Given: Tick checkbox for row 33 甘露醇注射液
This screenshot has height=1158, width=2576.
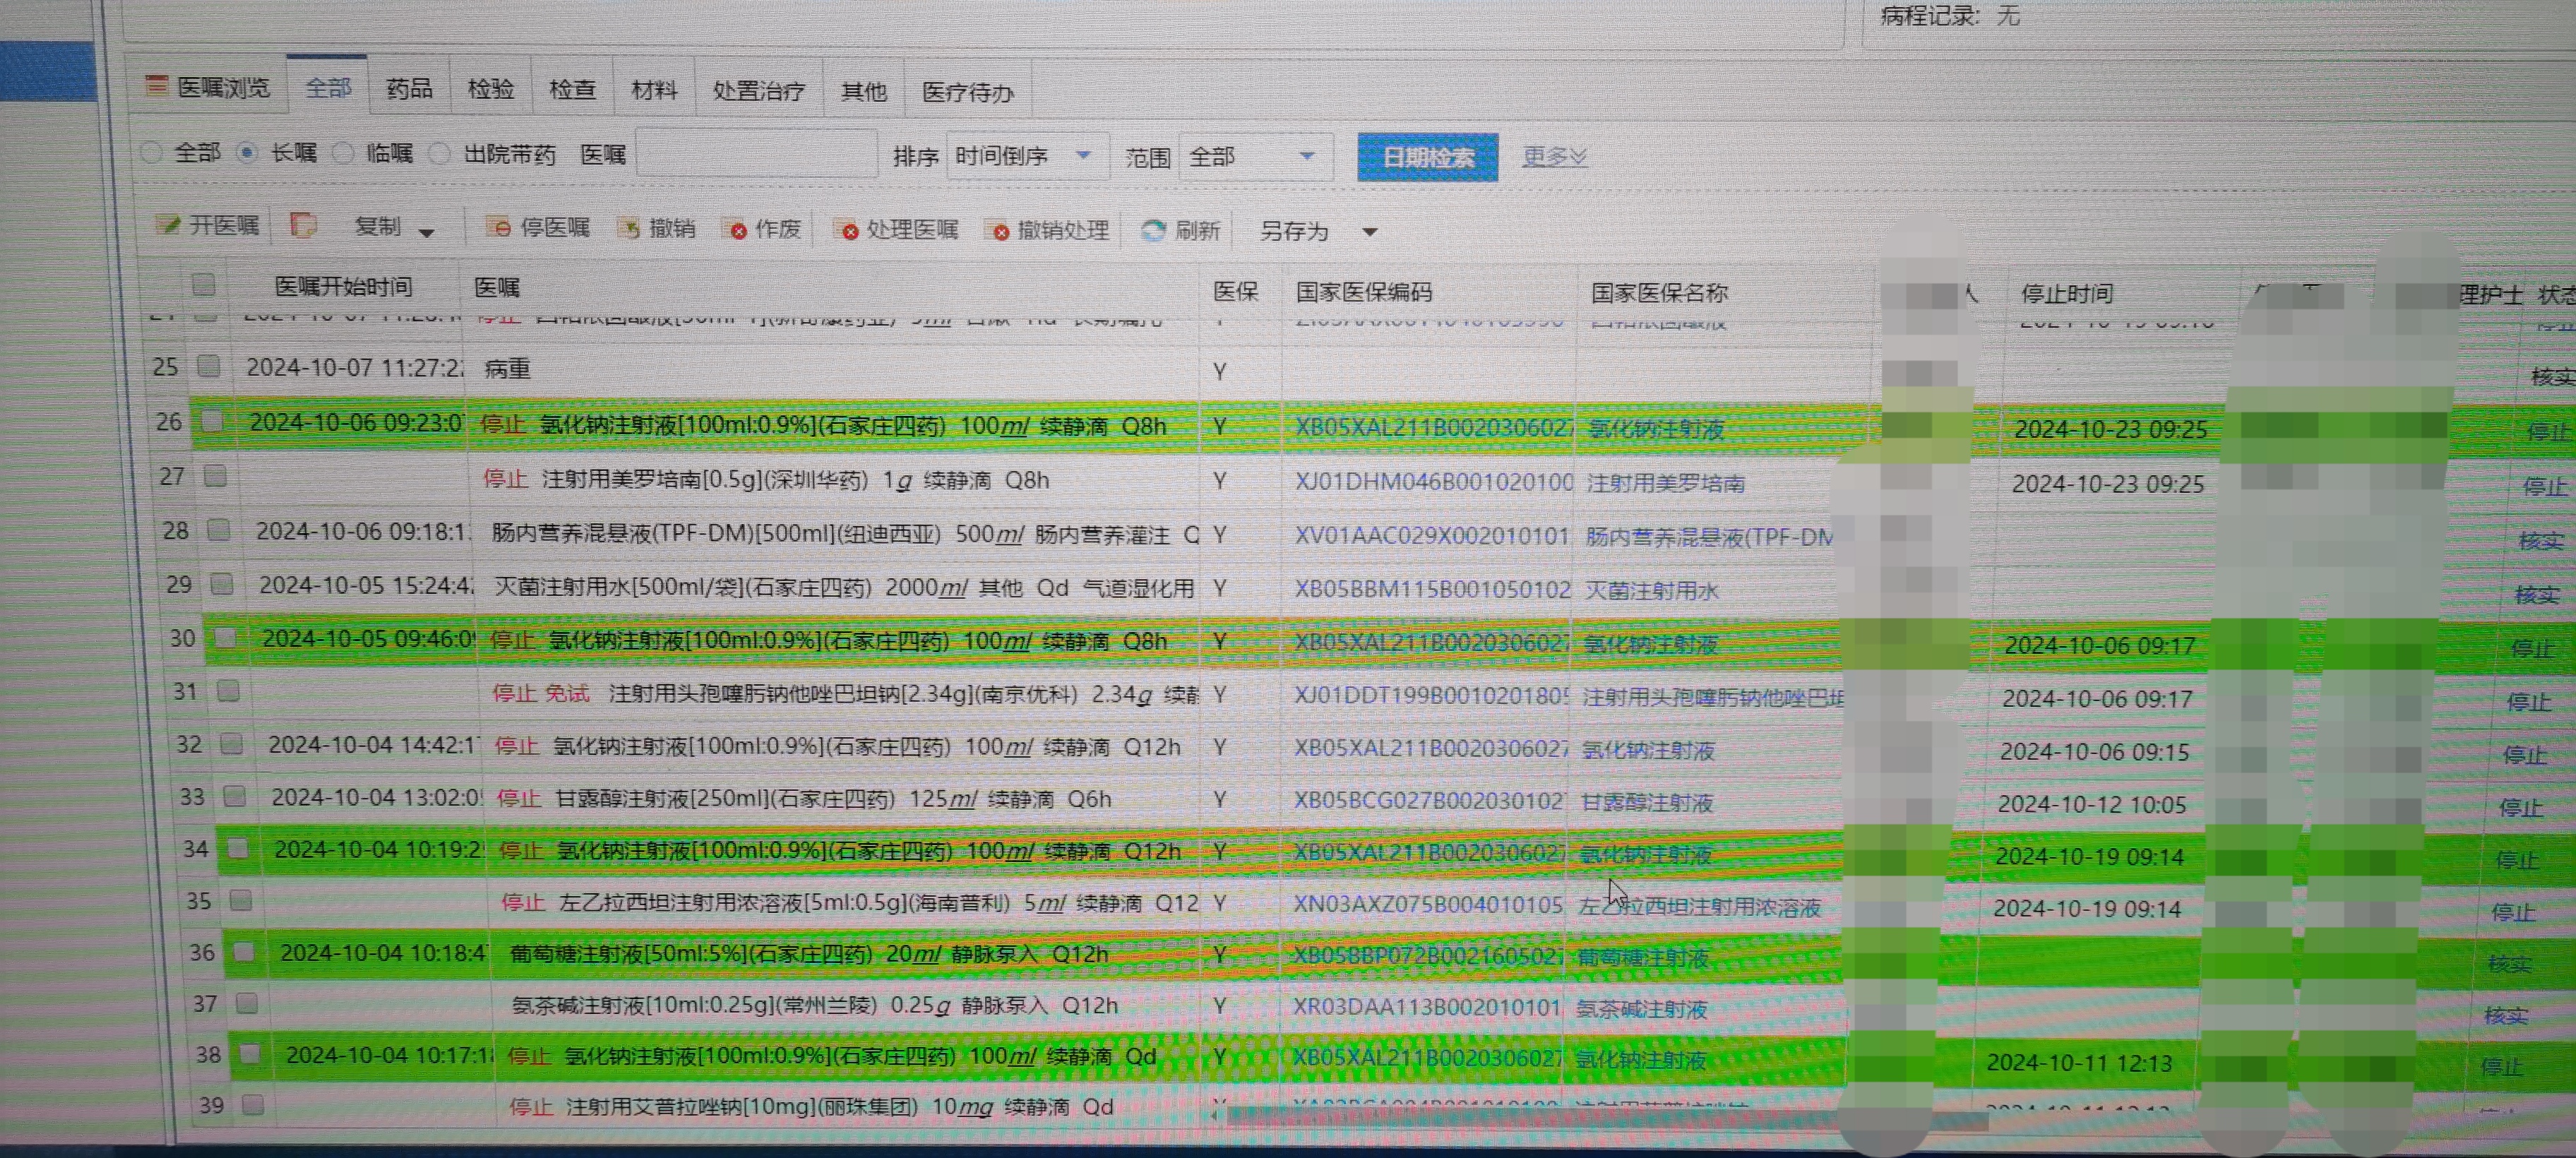Looking at the screenshot, I should (234, 796).
